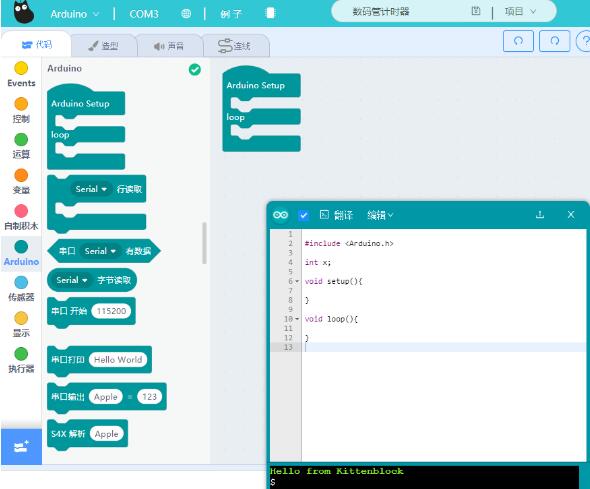The height and width of the screenshot is (489, 590).
Task: Click Apple field in serial output block
Action: coord(105,397)
